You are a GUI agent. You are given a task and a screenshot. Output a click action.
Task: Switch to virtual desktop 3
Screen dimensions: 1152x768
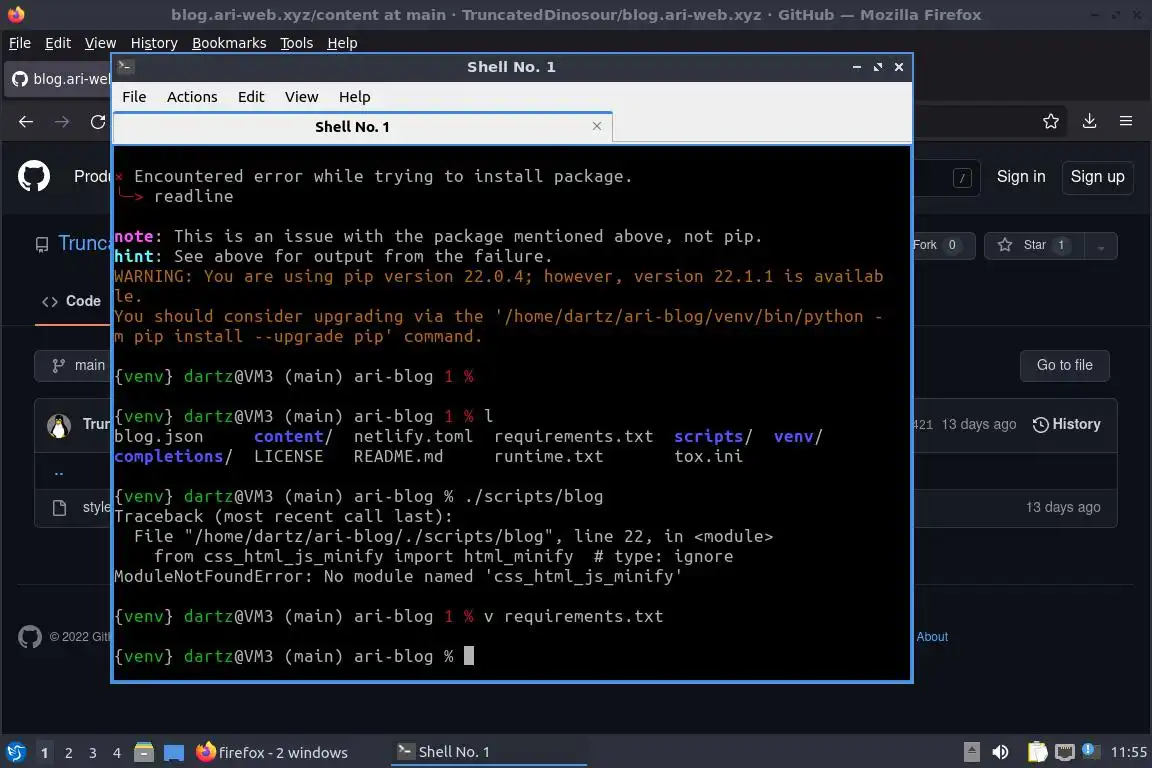click(x=93, y=753)
